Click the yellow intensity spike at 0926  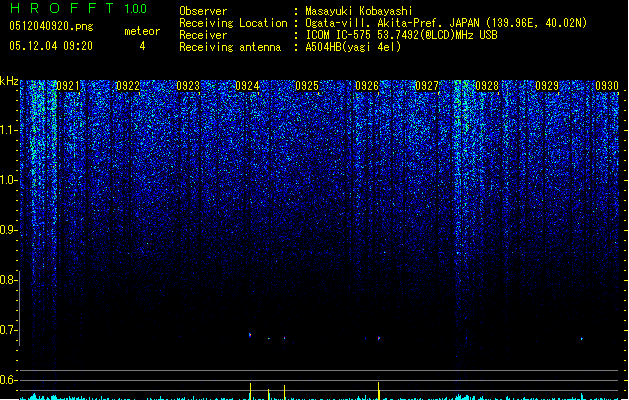pos(378,391)
